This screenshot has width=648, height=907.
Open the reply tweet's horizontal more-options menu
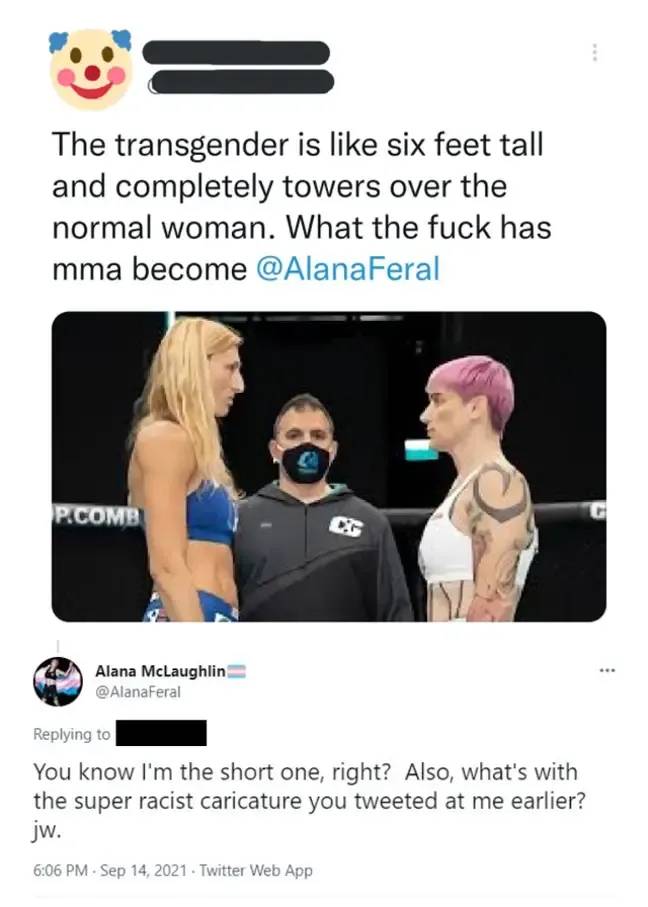[607, 671]
